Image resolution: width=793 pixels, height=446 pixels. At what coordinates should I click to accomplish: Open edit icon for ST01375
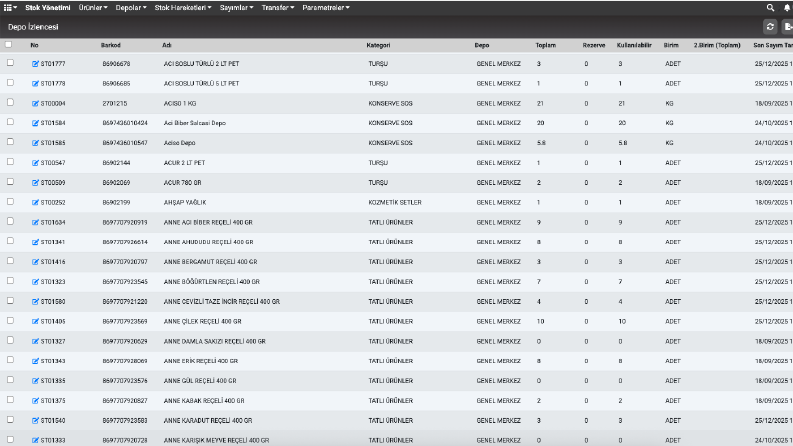coord(35,401)
